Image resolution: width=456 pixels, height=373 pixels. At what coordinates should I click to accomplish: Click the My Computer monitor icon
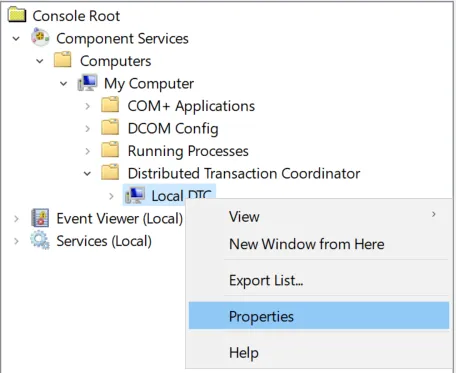tap(87, 83)
